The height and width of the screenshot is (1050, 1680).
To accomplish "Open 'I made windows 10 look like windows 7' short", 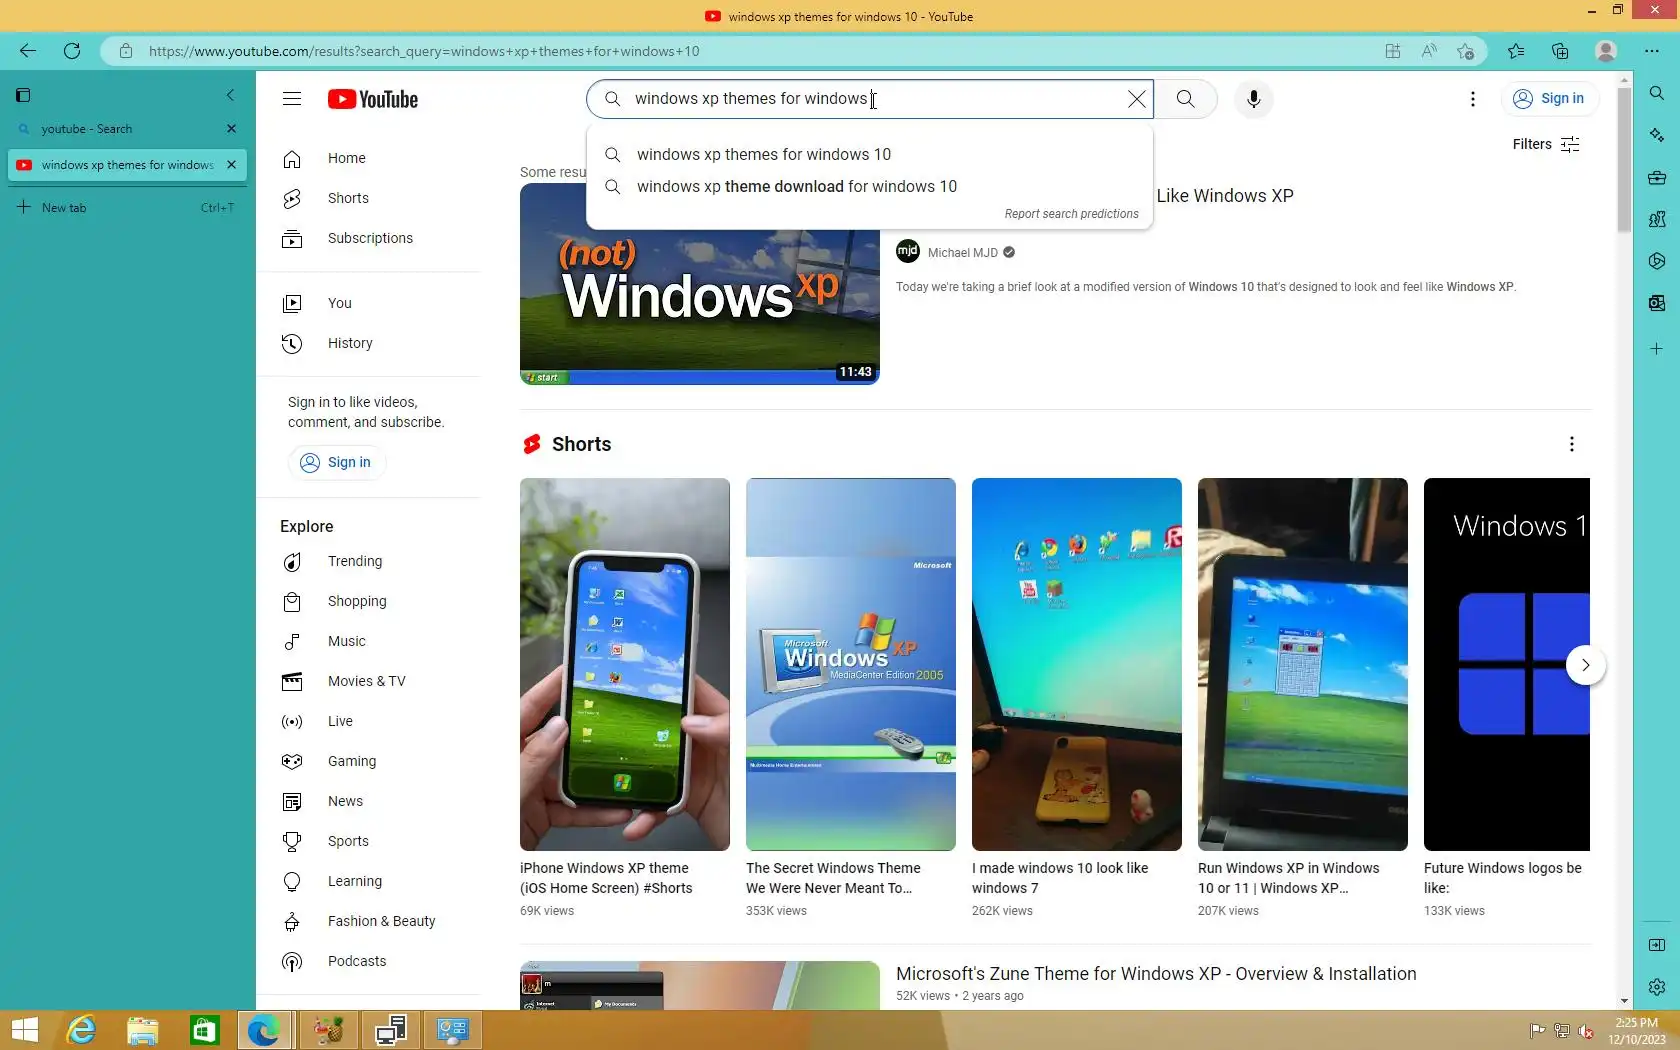I will 1077,664.
